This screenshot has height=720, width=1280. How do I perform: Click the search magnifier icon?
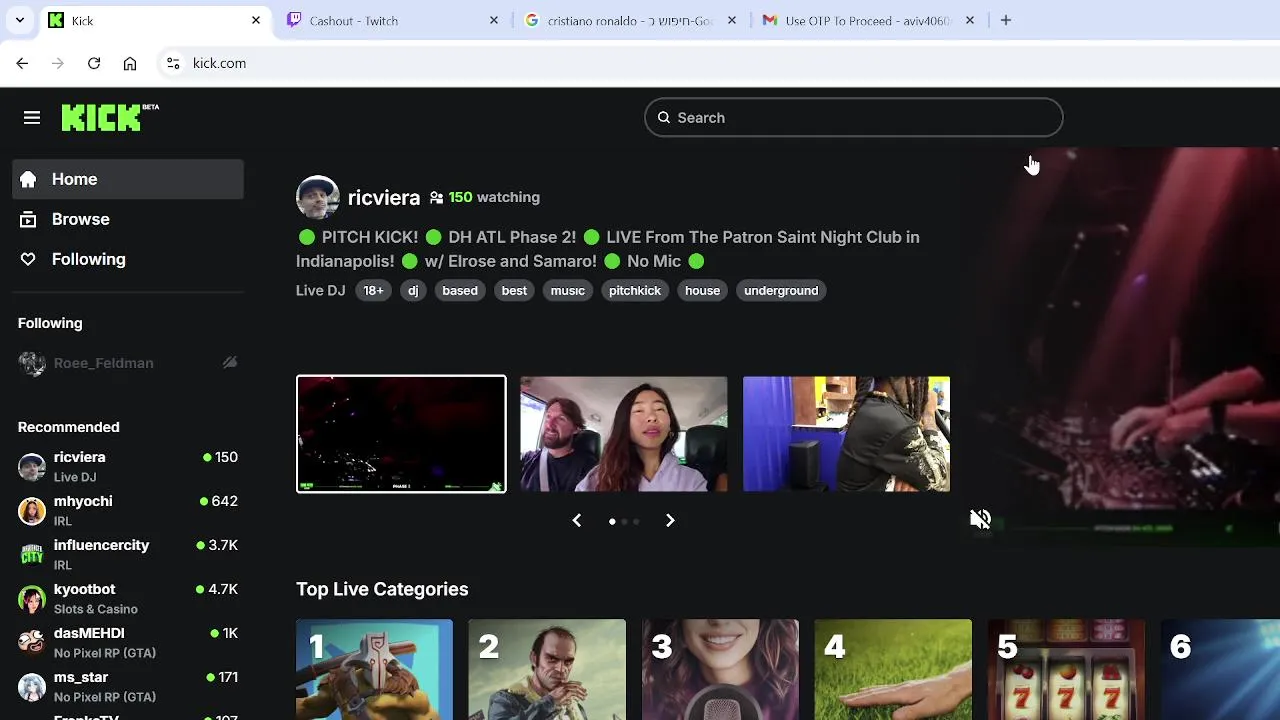pos(663,118)
